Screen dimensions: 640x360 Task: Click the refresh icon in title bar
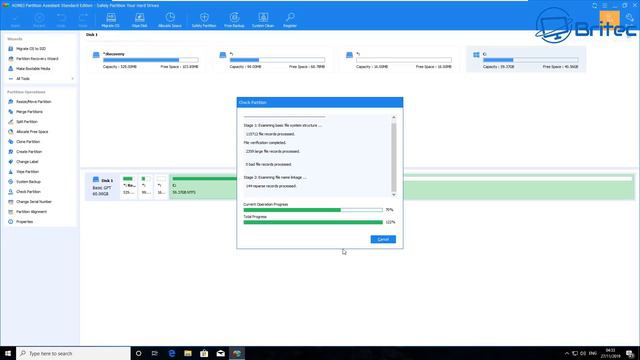(594, 5)
